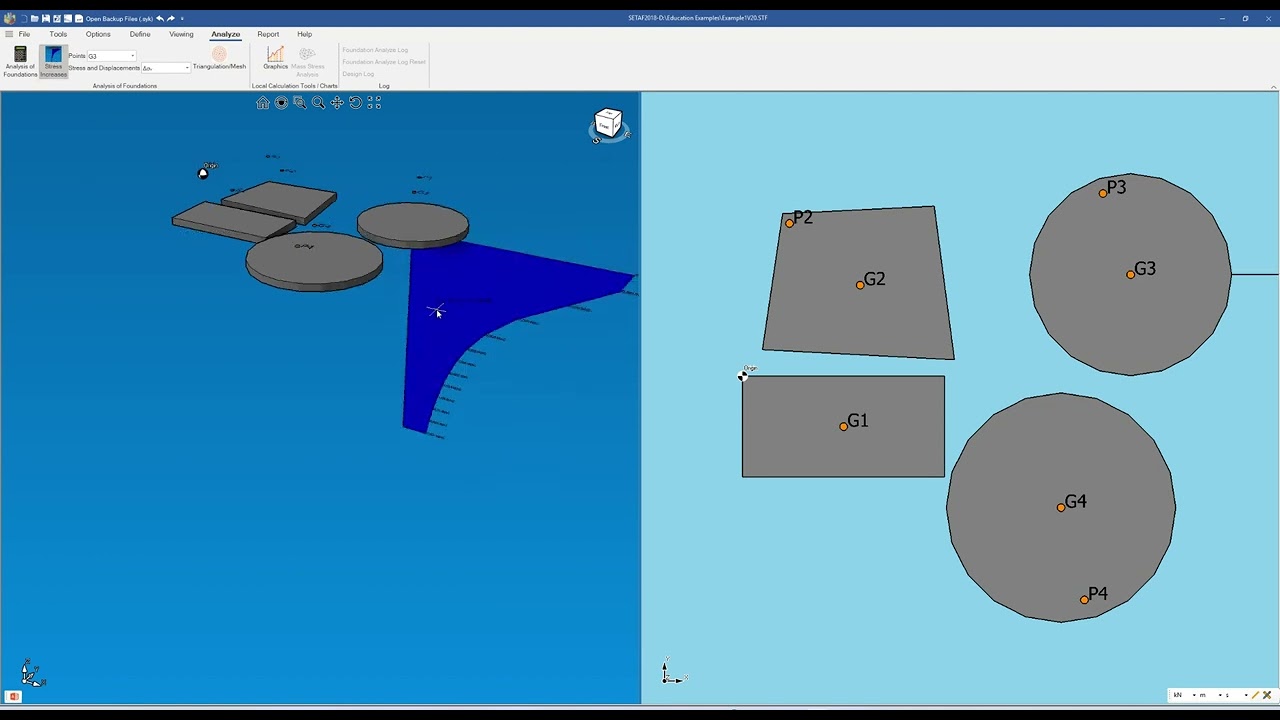
Task: Open the Report tab
Action: [x=268, y=34]
